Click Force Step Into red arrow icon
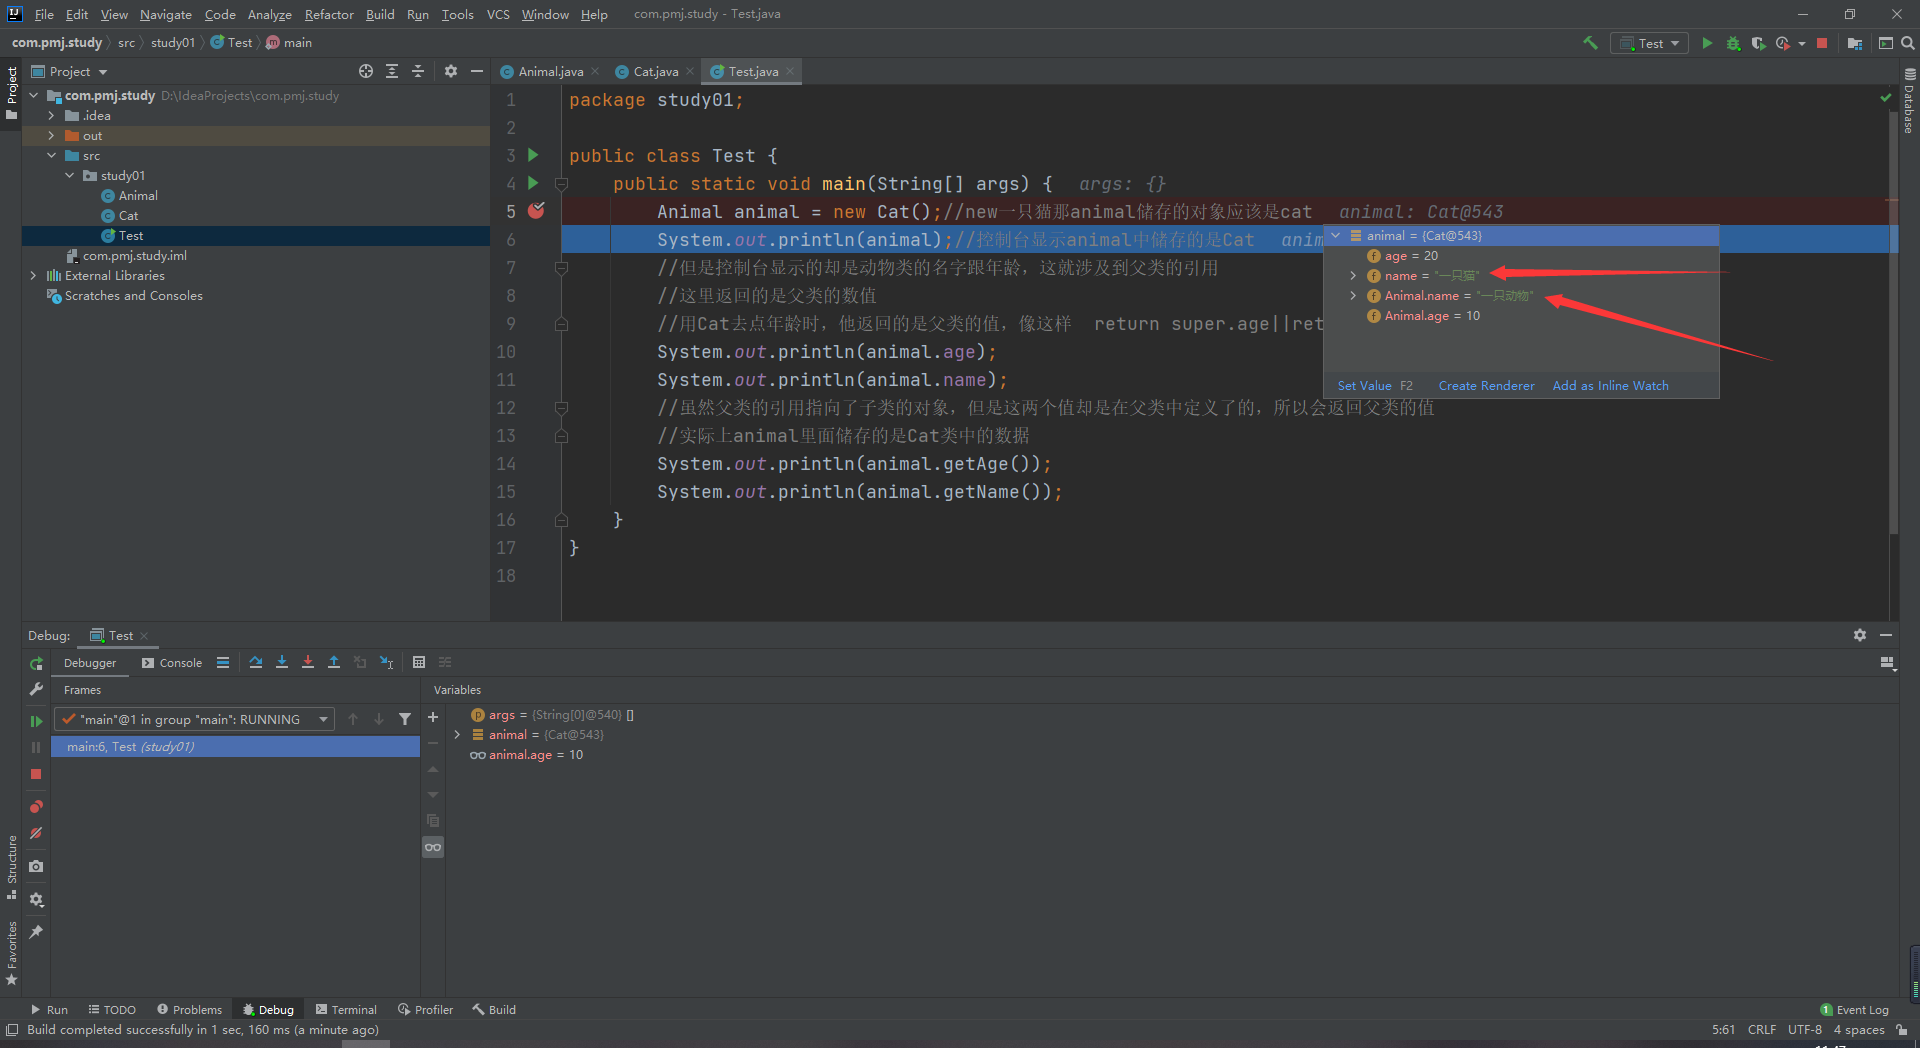This screenshot has height=1048, width=1920. pos(308,662)
